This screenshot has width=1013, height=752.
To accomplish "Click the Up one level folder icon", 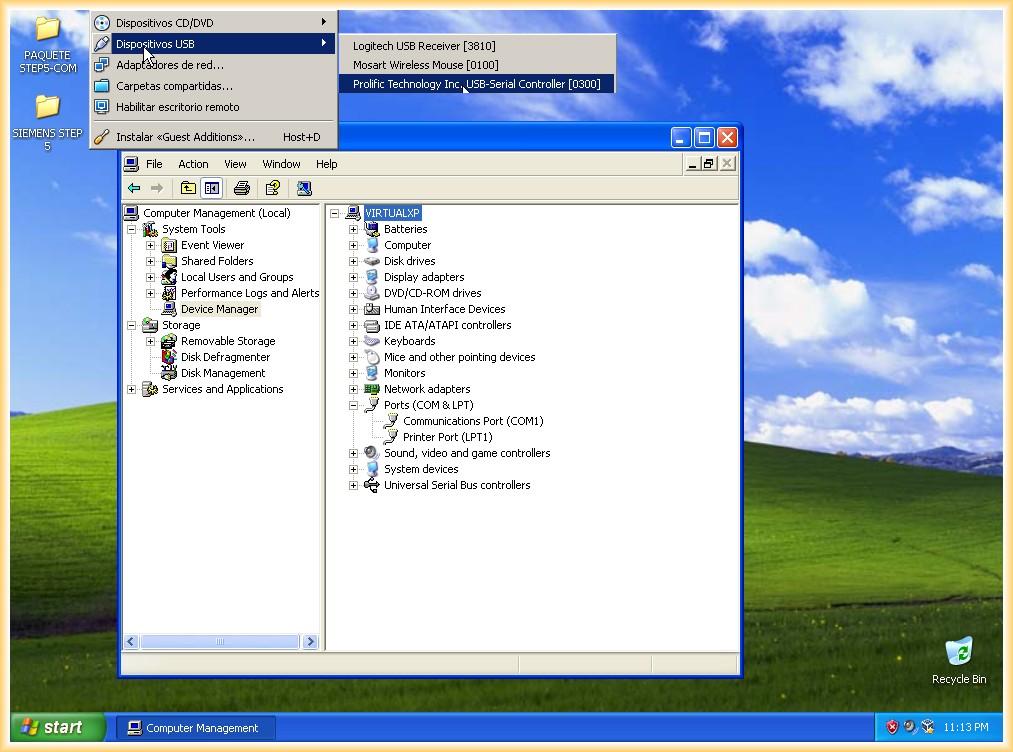I will [x=188, y=188].
